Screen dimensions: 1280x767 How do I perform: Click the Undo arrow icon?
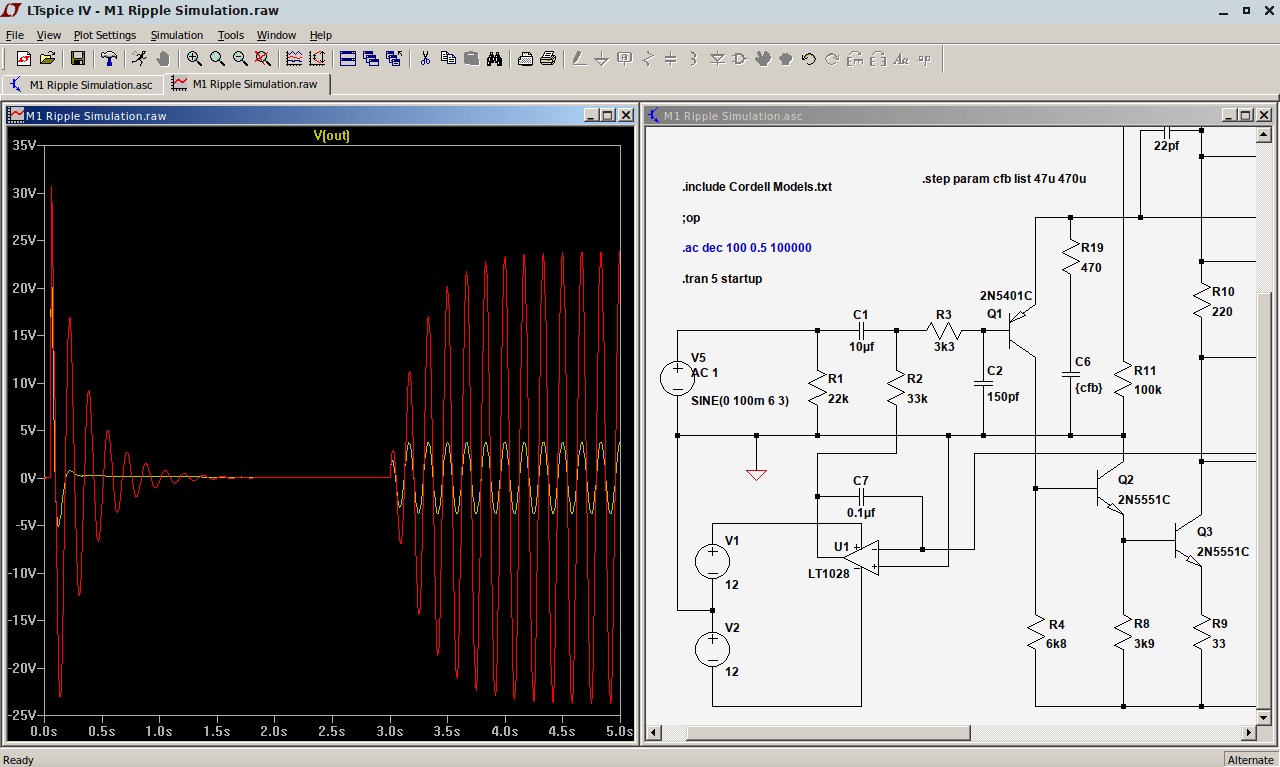click(809, 59)
